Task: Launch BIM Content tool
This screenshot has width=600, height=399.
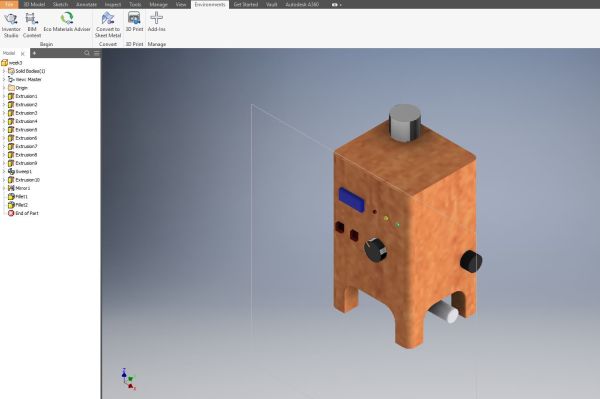Action: pos(32,25)
